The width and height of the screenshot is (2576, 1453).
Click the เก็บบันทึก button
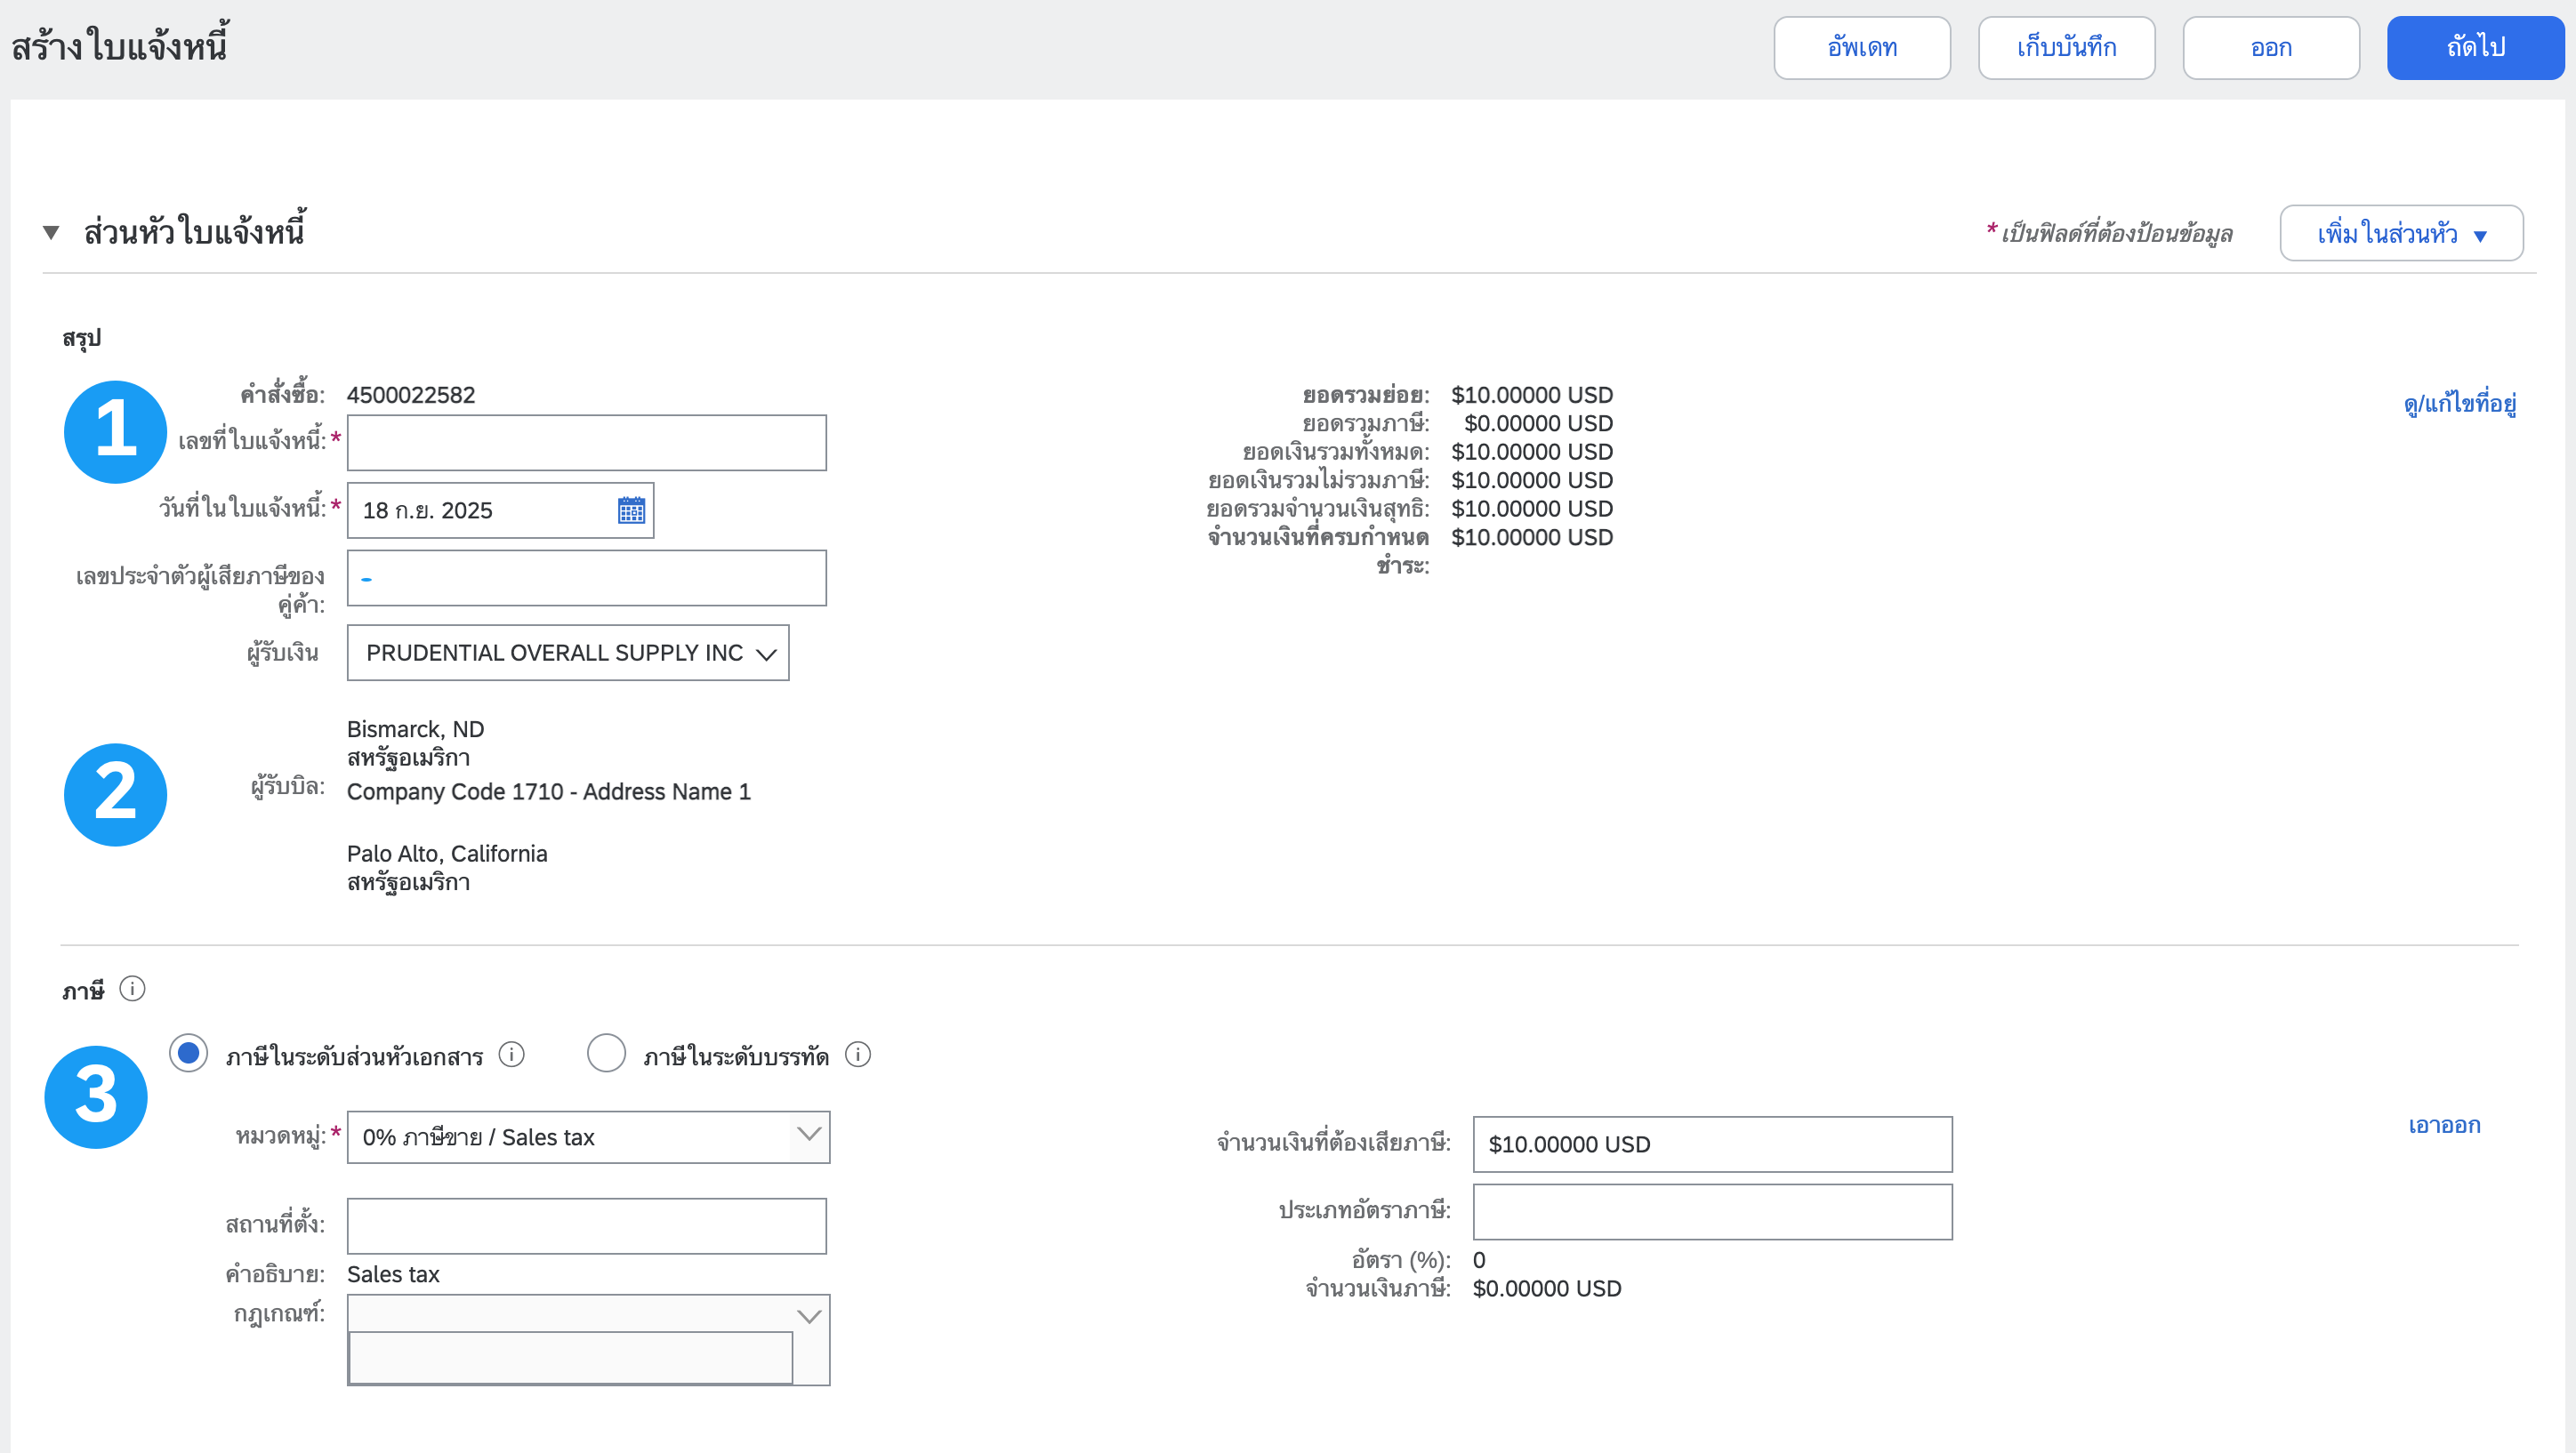(x=2066, y=48)
